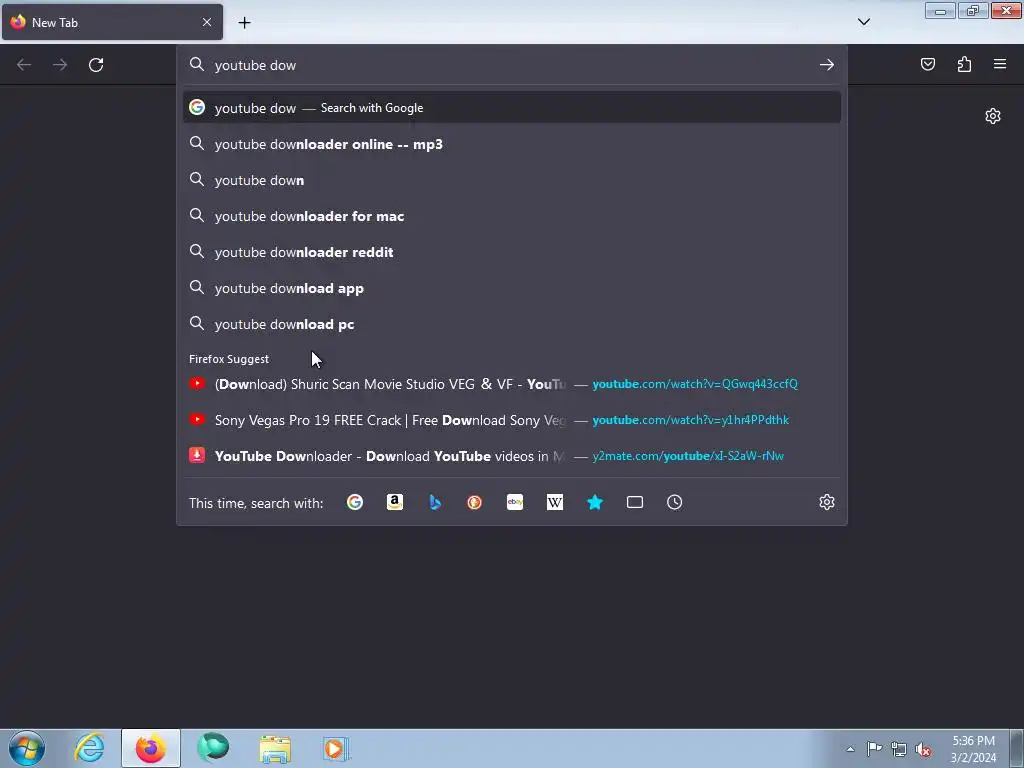Open a new tab with plus button
1024x768 pixels.
(244, 23)
